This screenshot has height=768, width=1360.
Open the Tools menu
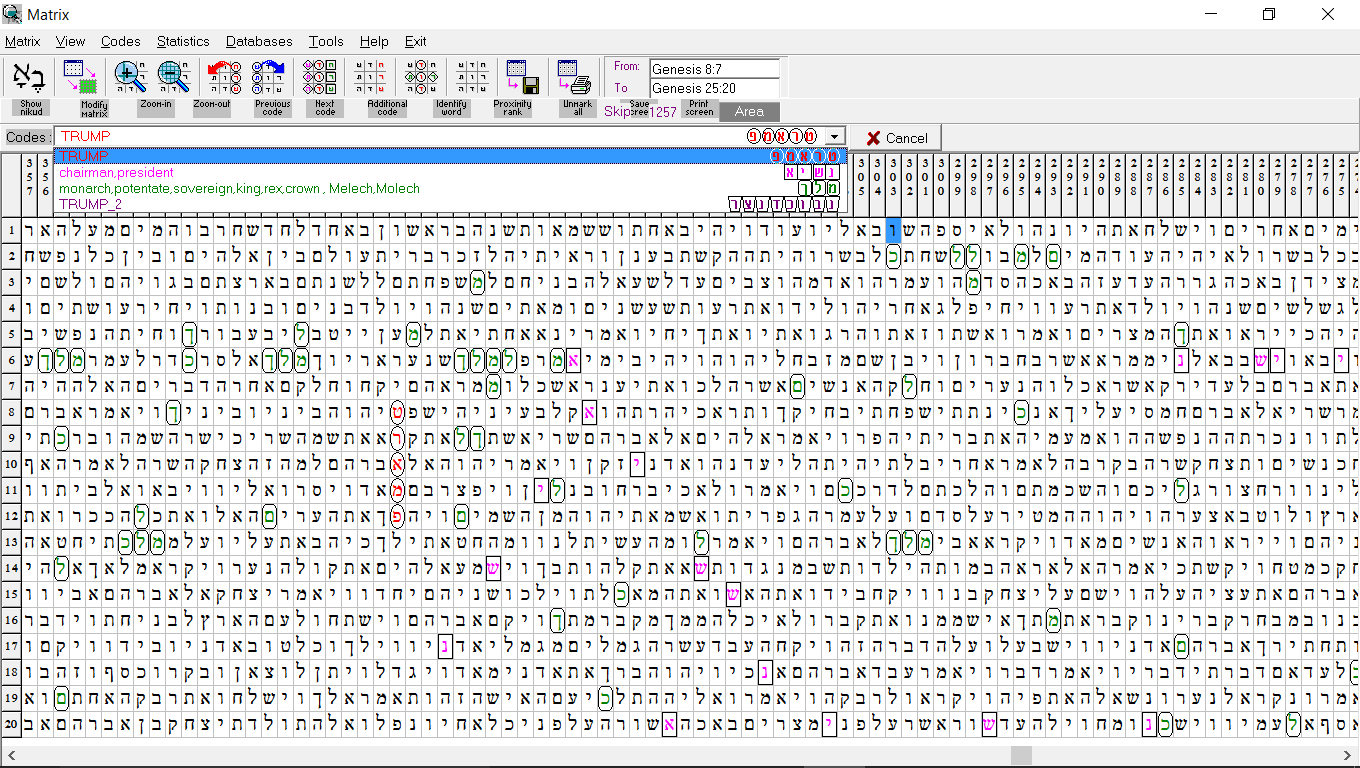click(326, 41)
